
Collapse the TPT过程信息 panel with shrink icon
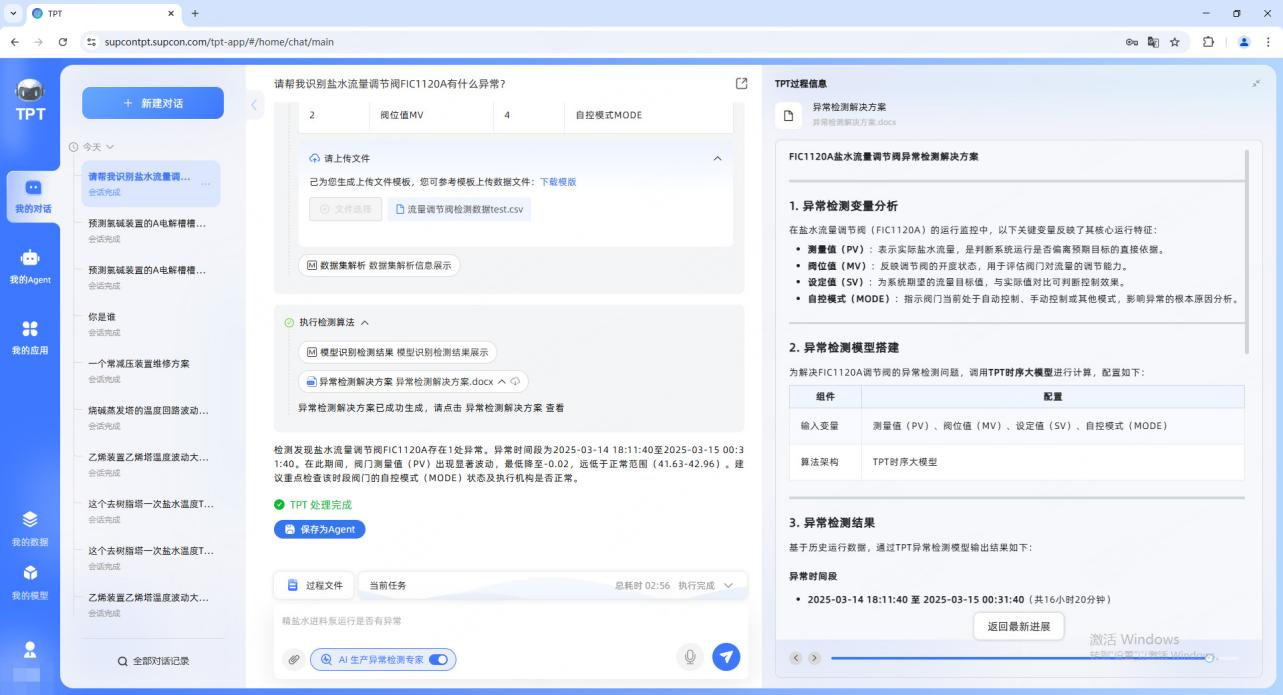point(1256,84)
